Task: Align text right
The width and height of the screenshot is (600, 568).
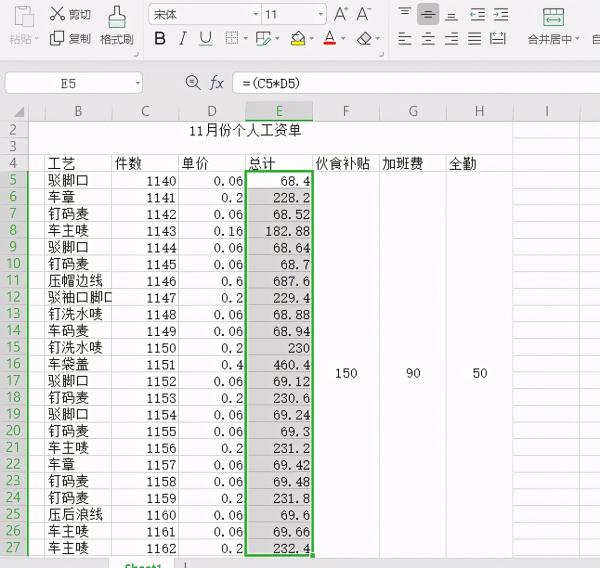Action: pyautogui.click(x=452, y=39)
